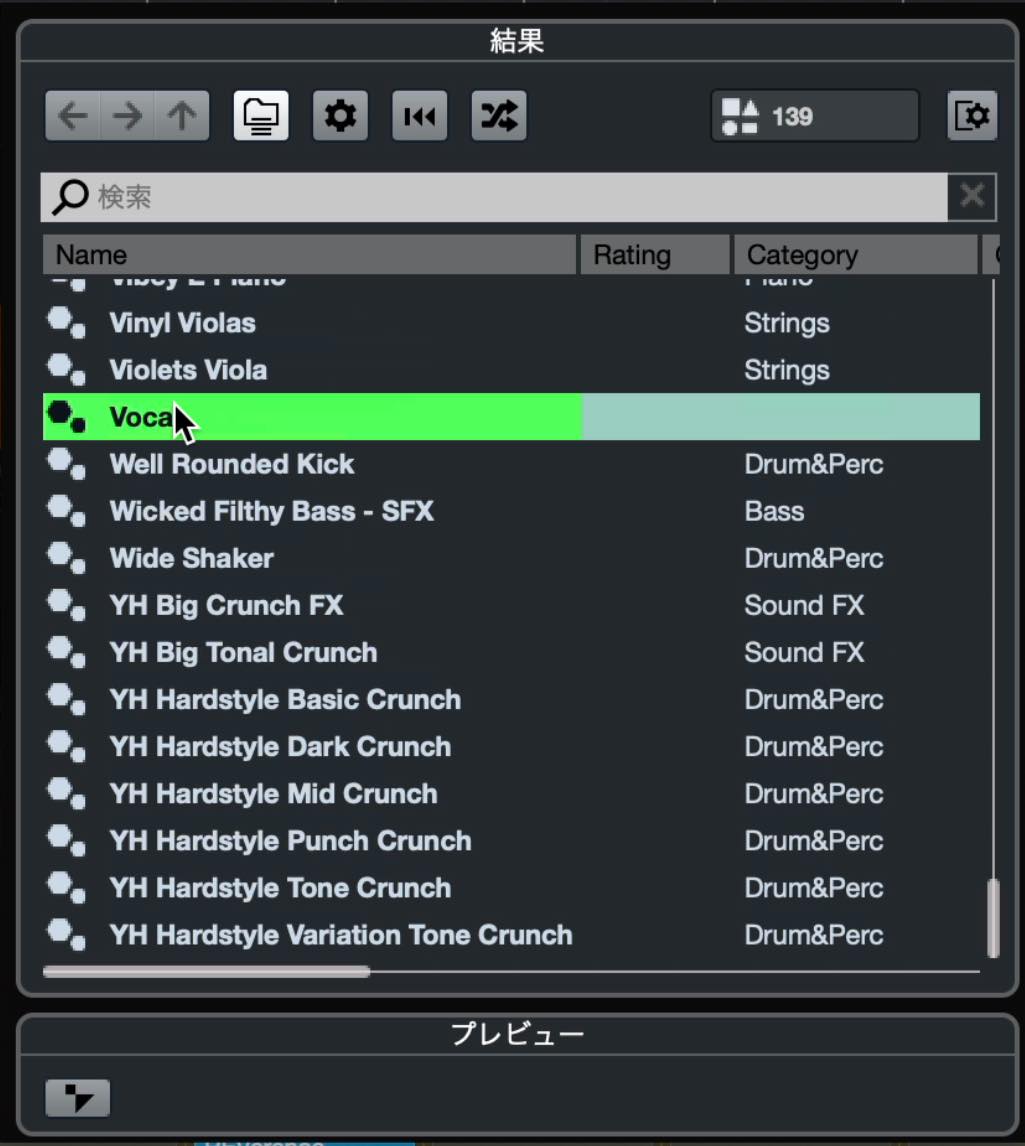Click preset icon beside YH Hardstyle Tone Crunch
The width and height of the screenshot is (1025, 1146).
[67, 888]
